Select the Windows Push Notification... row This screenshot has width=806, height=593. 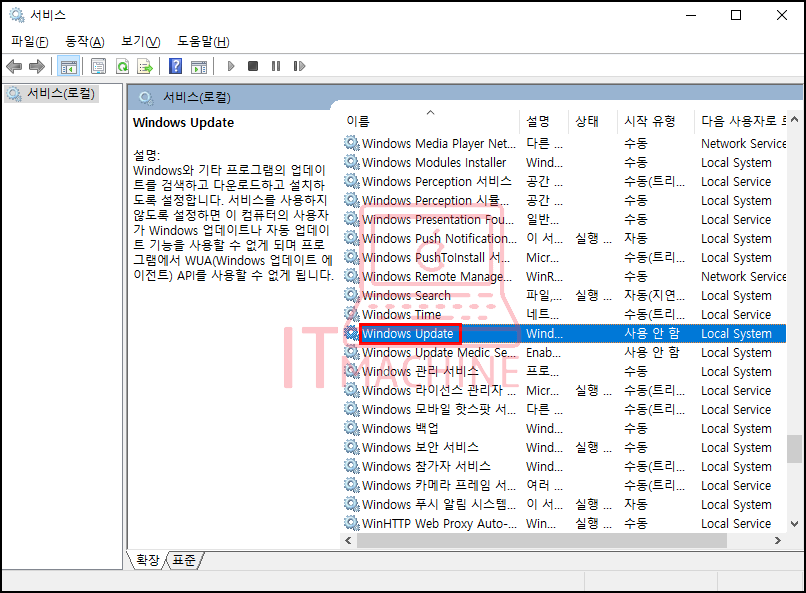pos(564,238)
